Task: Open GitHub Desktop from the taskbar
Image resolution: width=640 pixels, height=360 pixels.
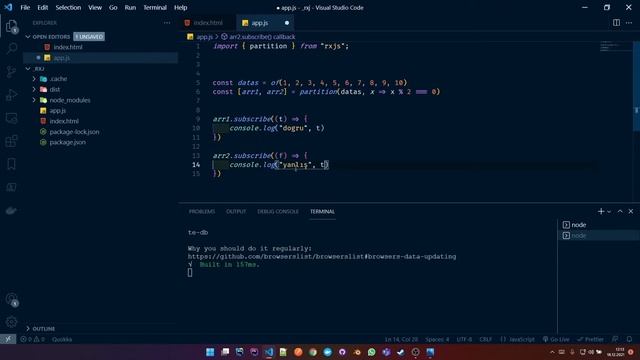Action: [x=342, y=352]
